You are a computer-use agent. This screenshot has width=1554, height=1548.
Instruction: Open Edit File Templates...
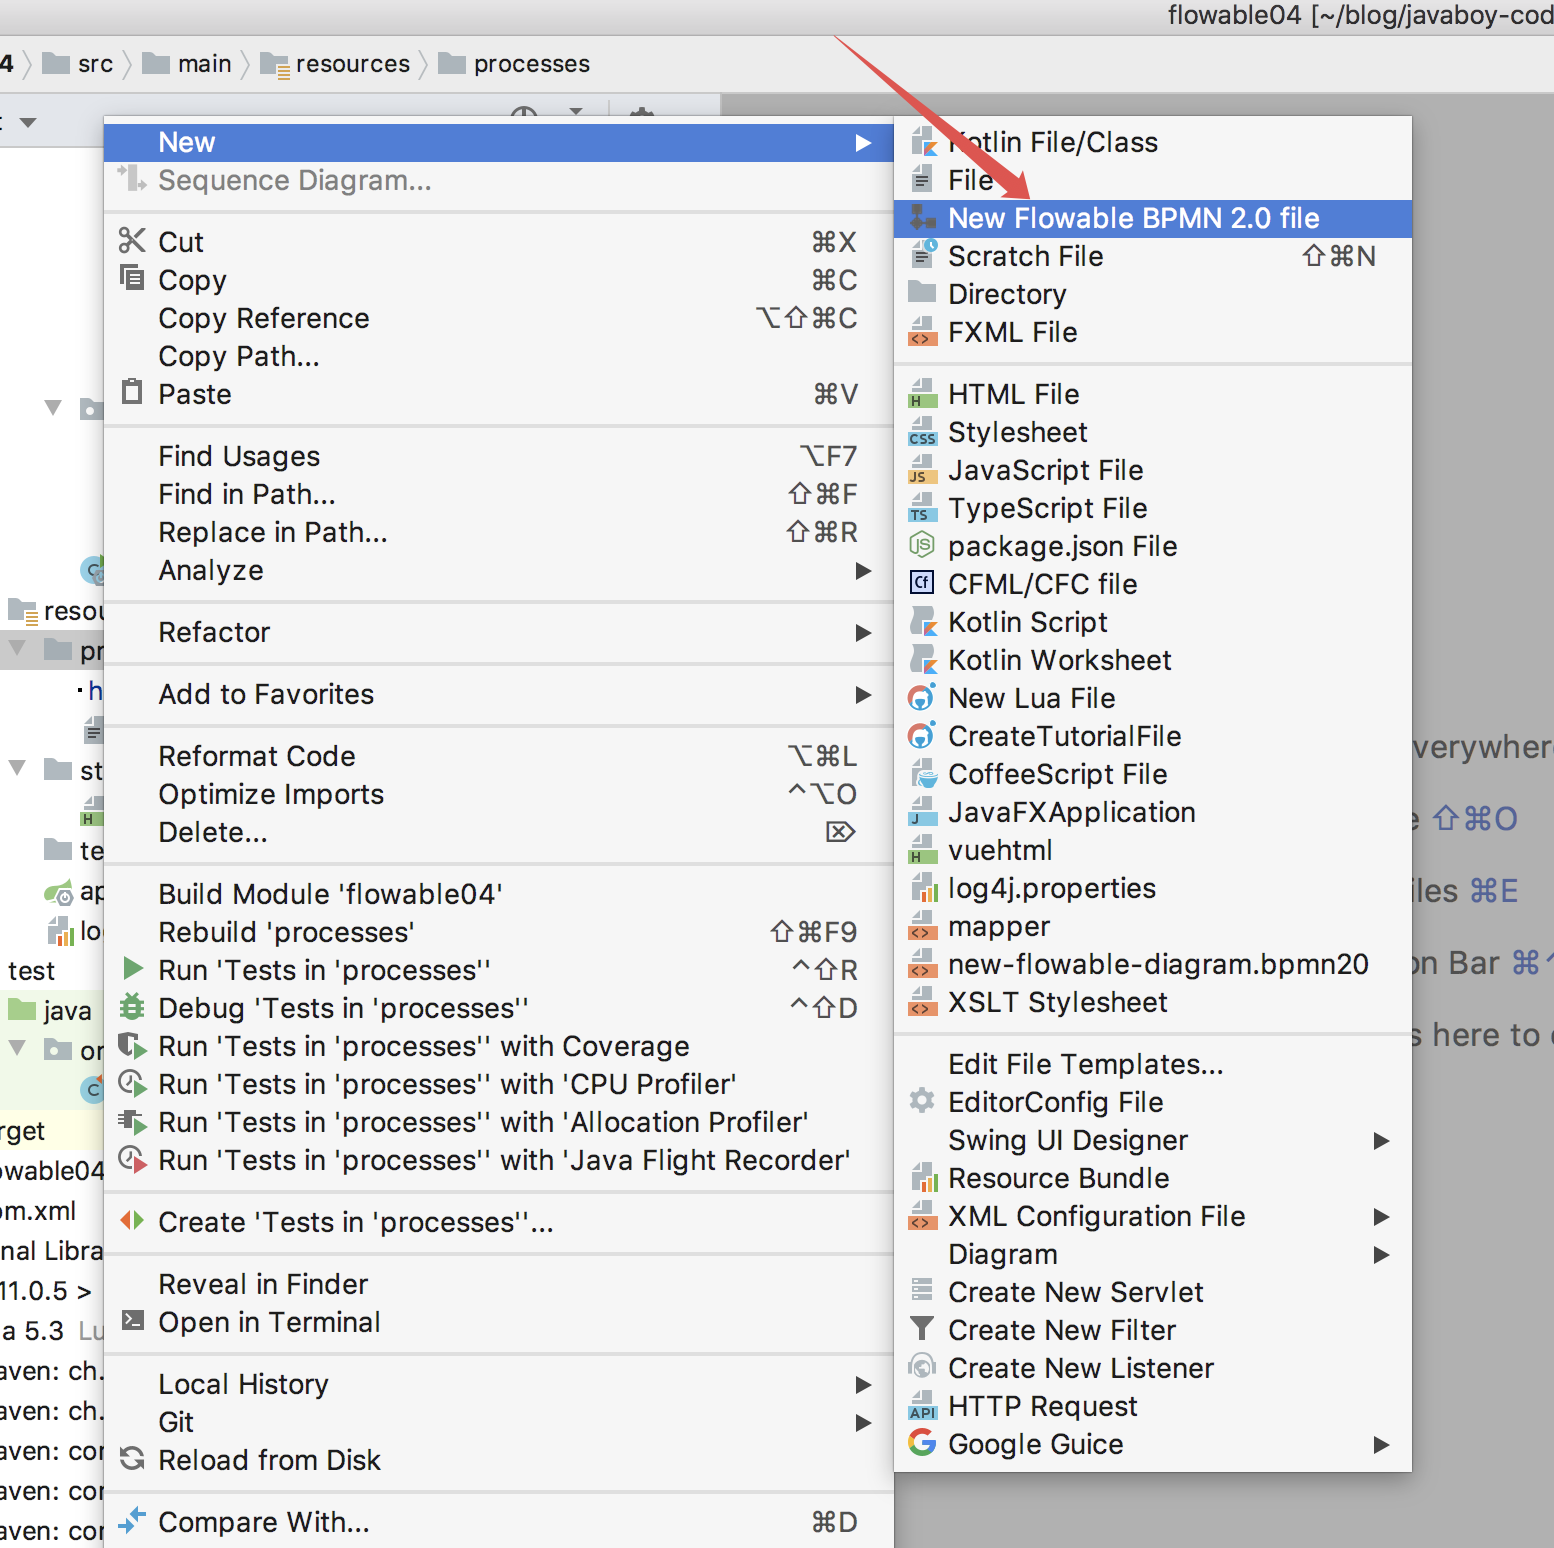pos(1152,1064)
